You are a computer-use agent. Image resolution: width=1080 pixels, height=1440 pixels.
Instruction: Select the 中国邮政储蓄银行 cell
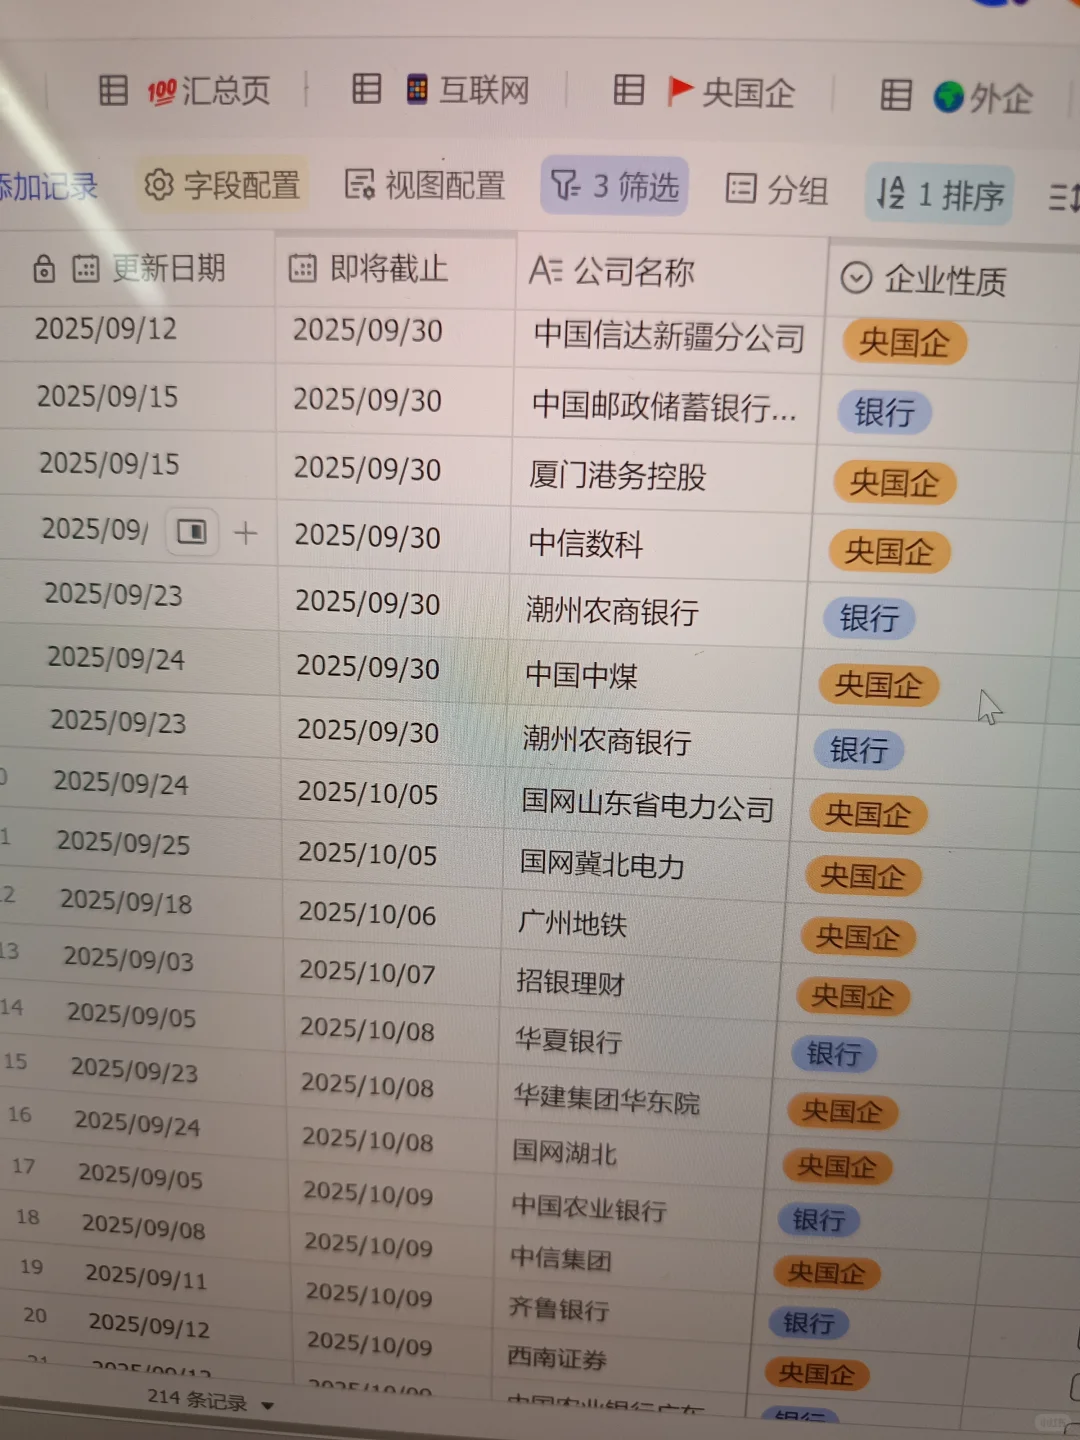664,406
